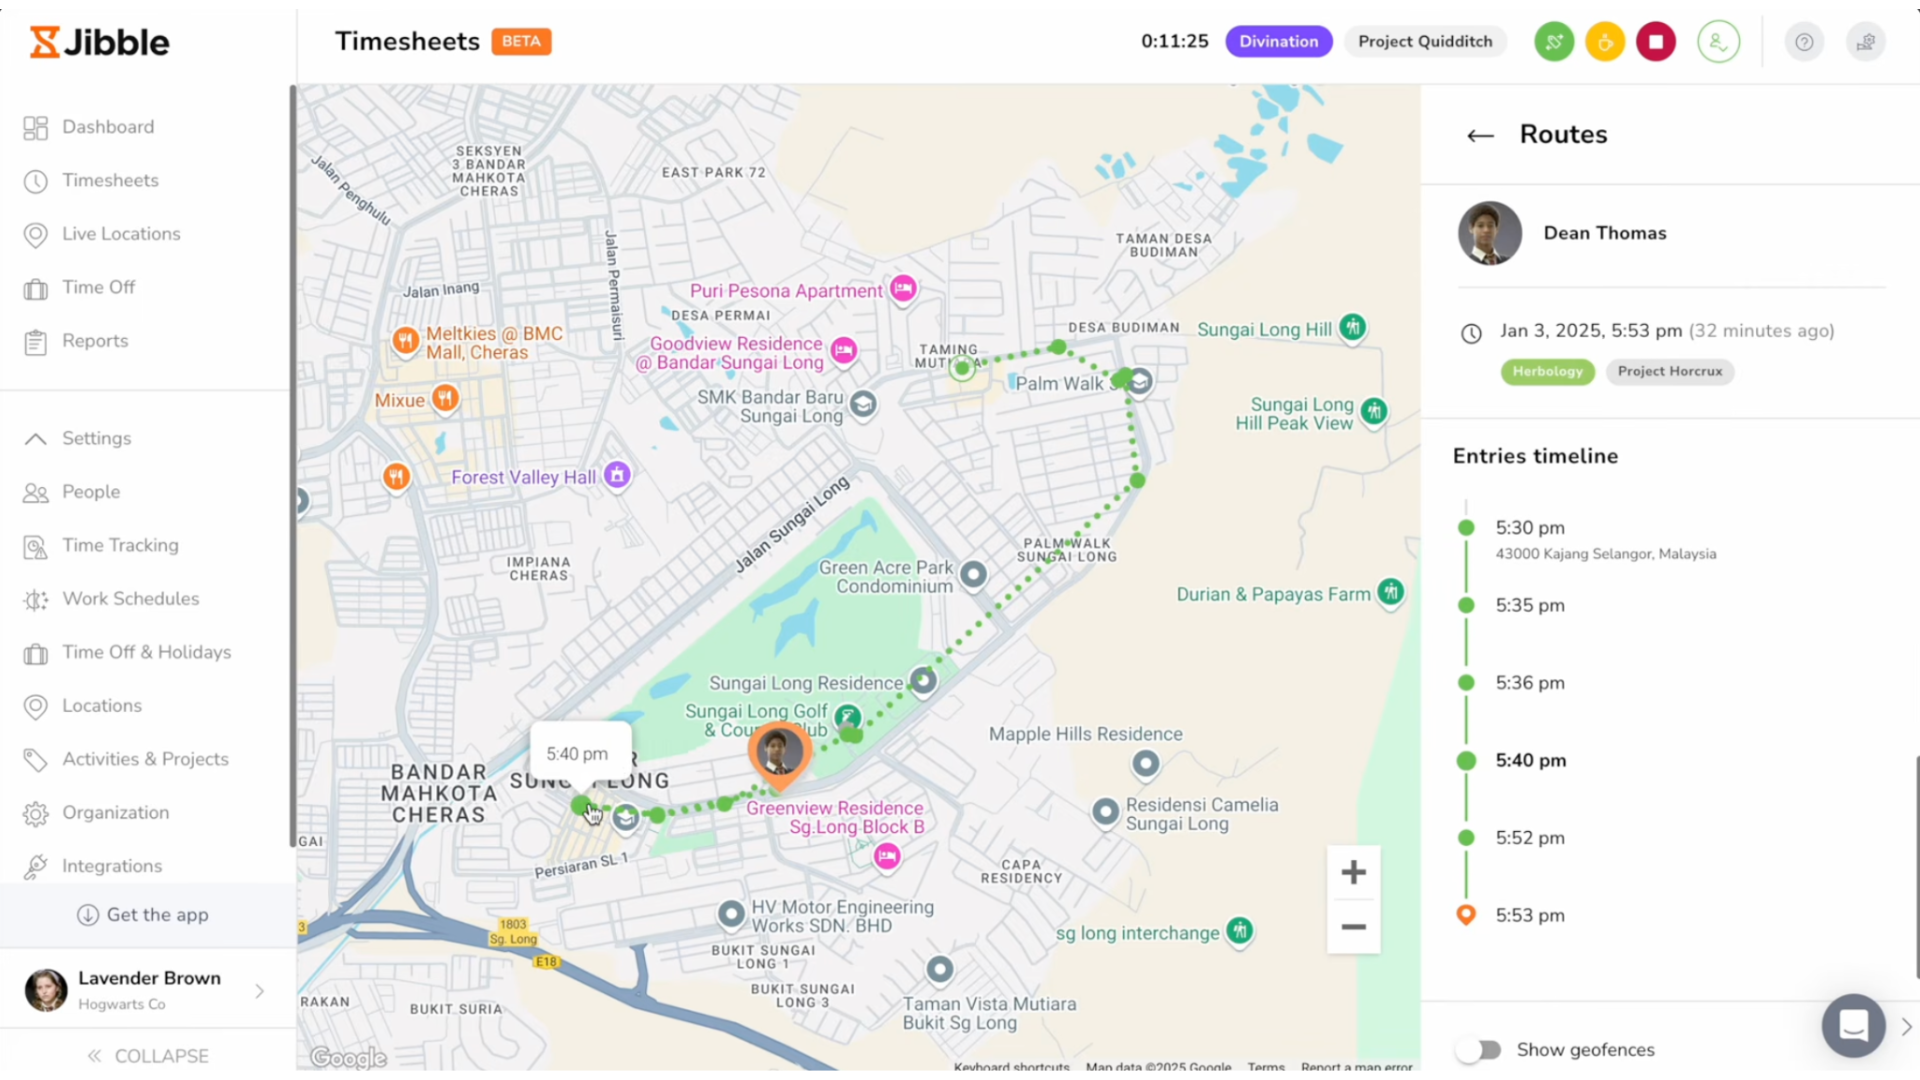Click the Project Quidditch tag
Viewport: 1920px width, 1080px height.
click(1425, 41)
